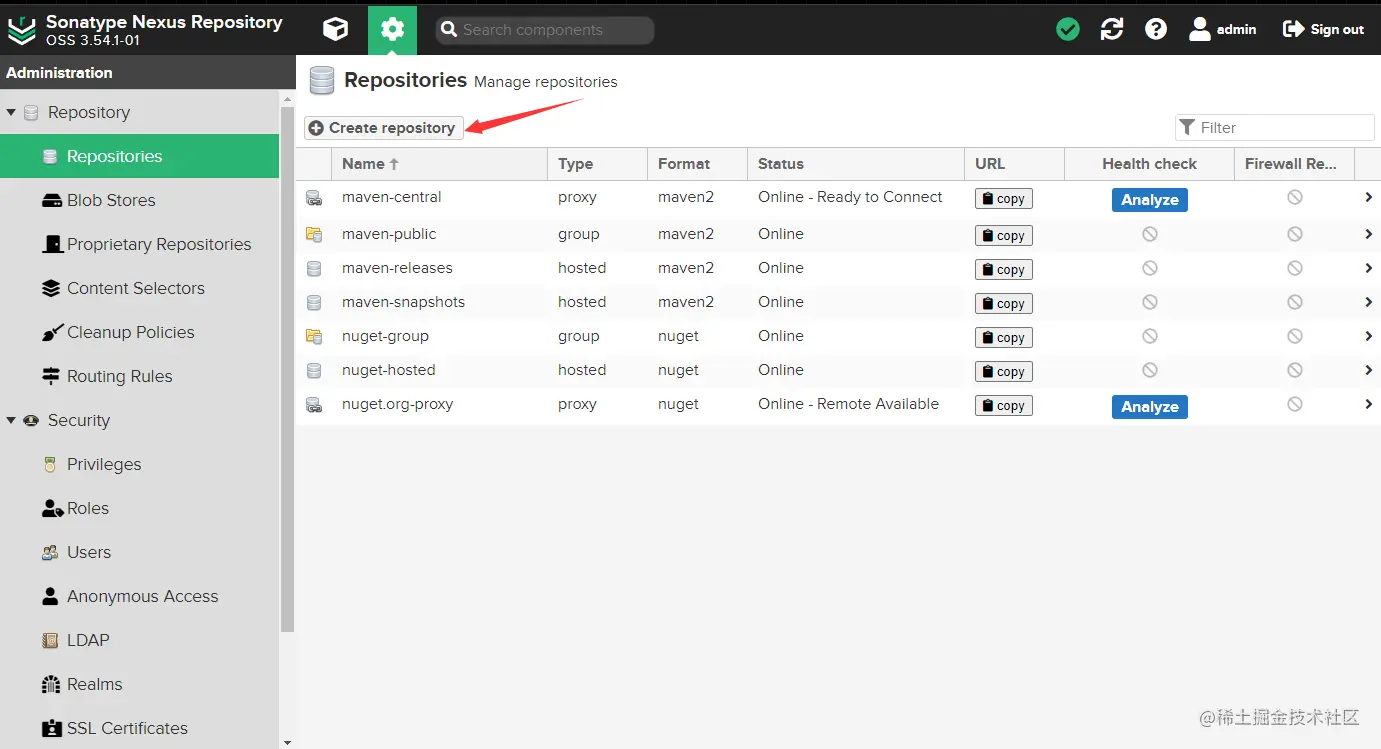Copy URL of maven-central
Image resolution: width=1381 pixels, height=749 pixels.
(x=1004, y=199)
